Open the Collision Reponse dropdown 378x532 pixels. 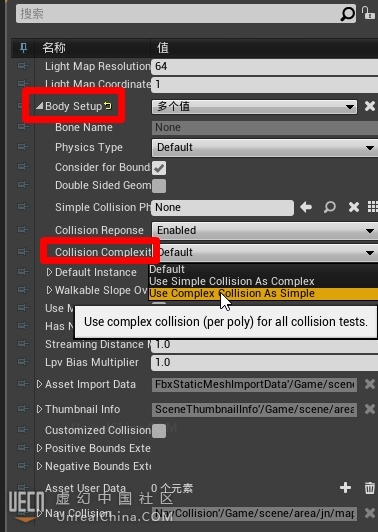point(265,230)
